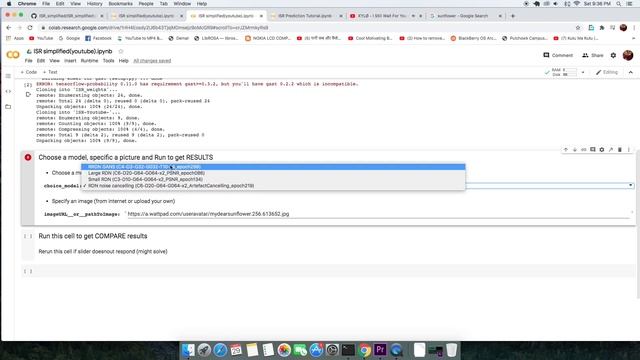
Task: Move the cell down with the arrow icon
Action: coord(575,150)
